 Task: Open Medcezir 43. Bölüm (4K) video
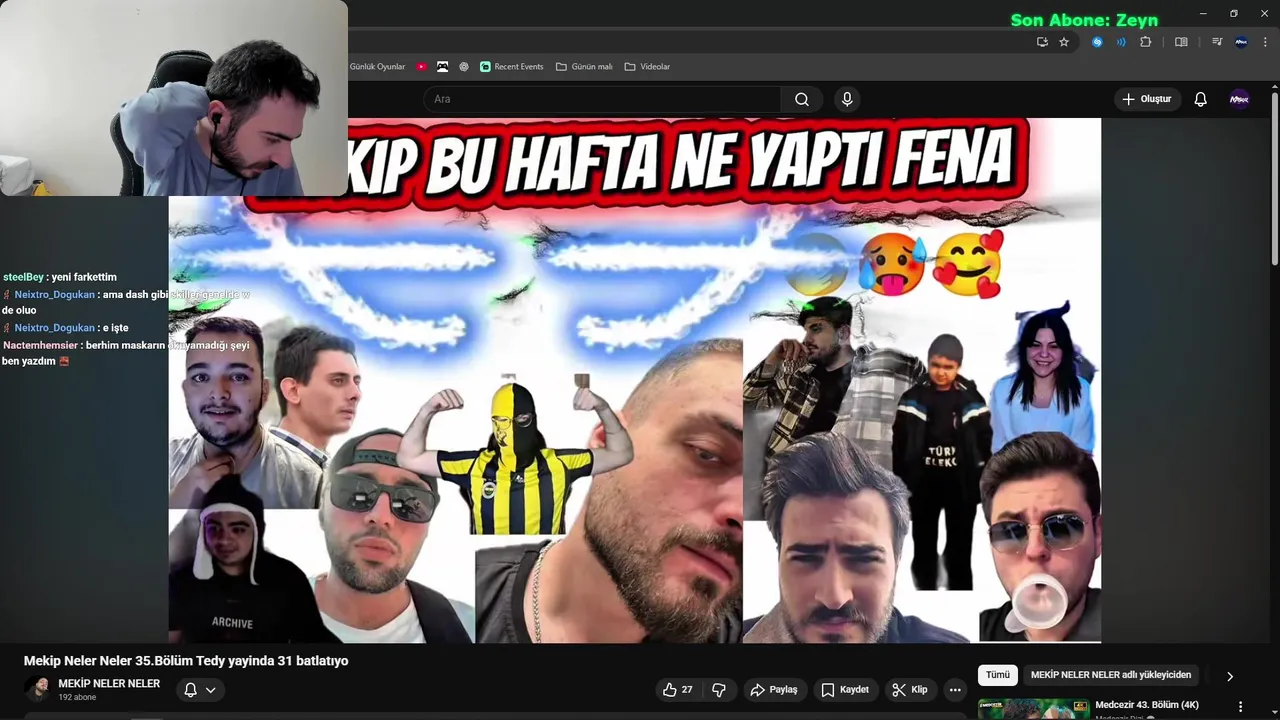[x=1147, y=705]
